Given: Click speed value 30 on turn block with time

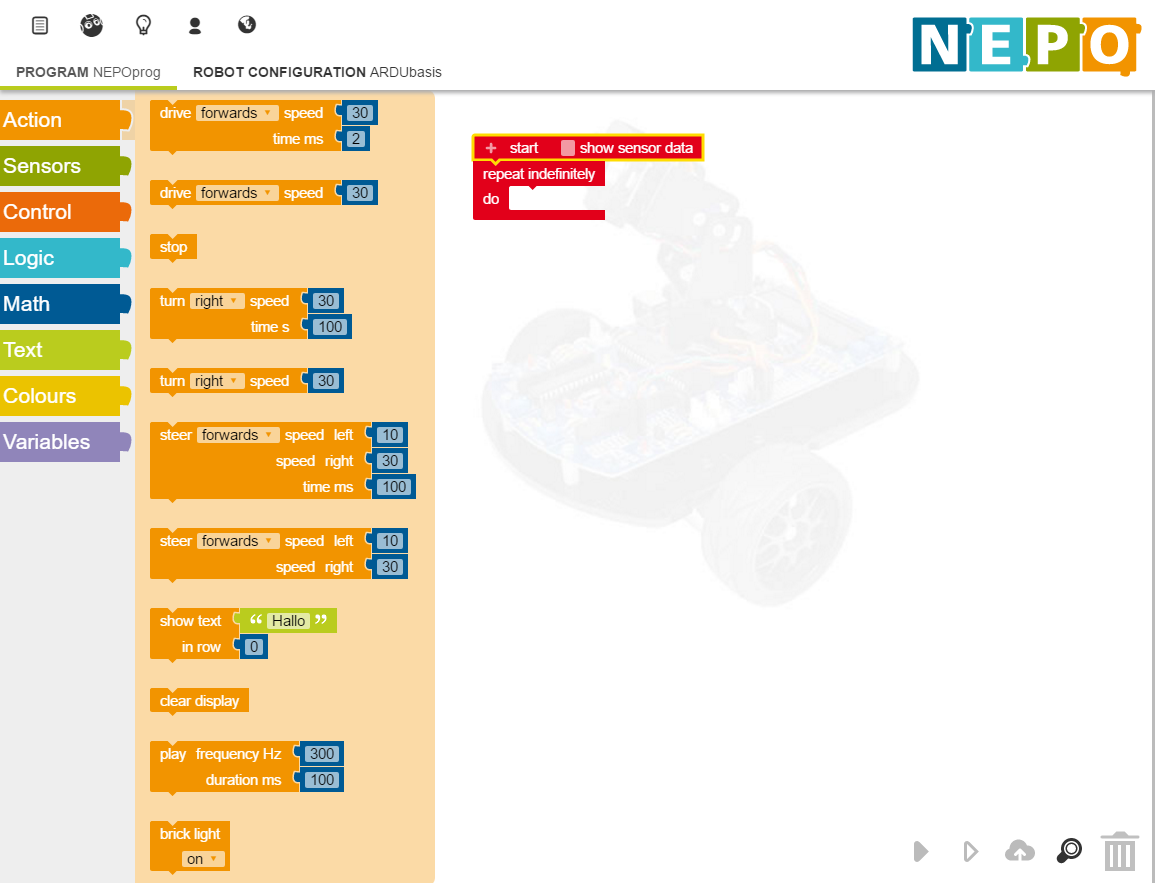Looking at the screenshot, I should click(326, 300).
